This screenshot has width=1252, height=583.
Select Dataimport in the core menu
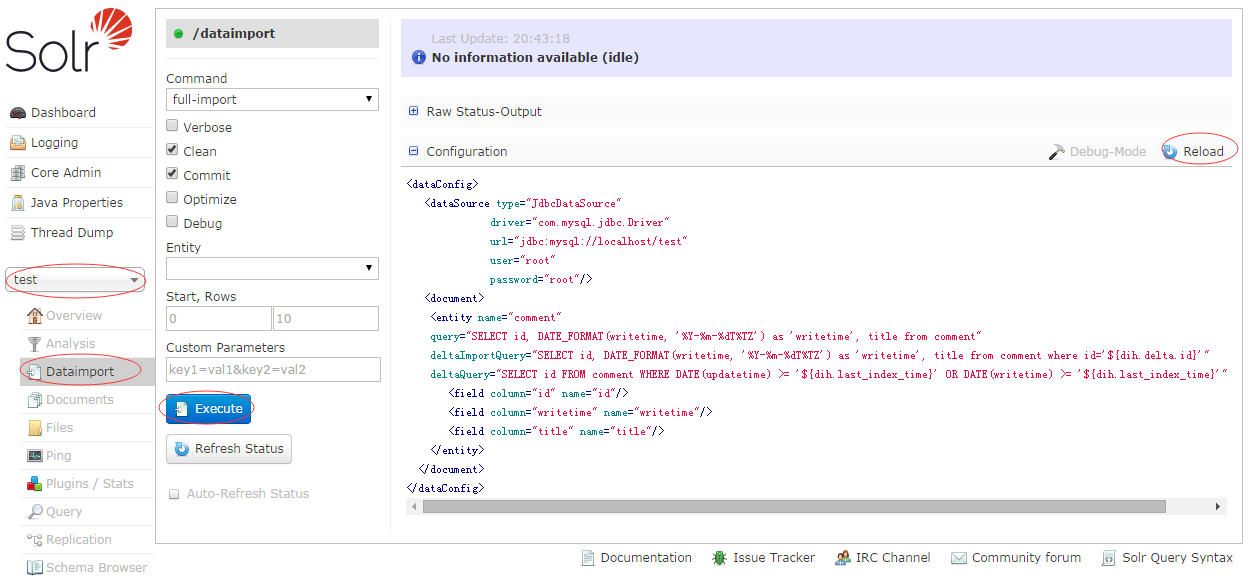[80, 372]
